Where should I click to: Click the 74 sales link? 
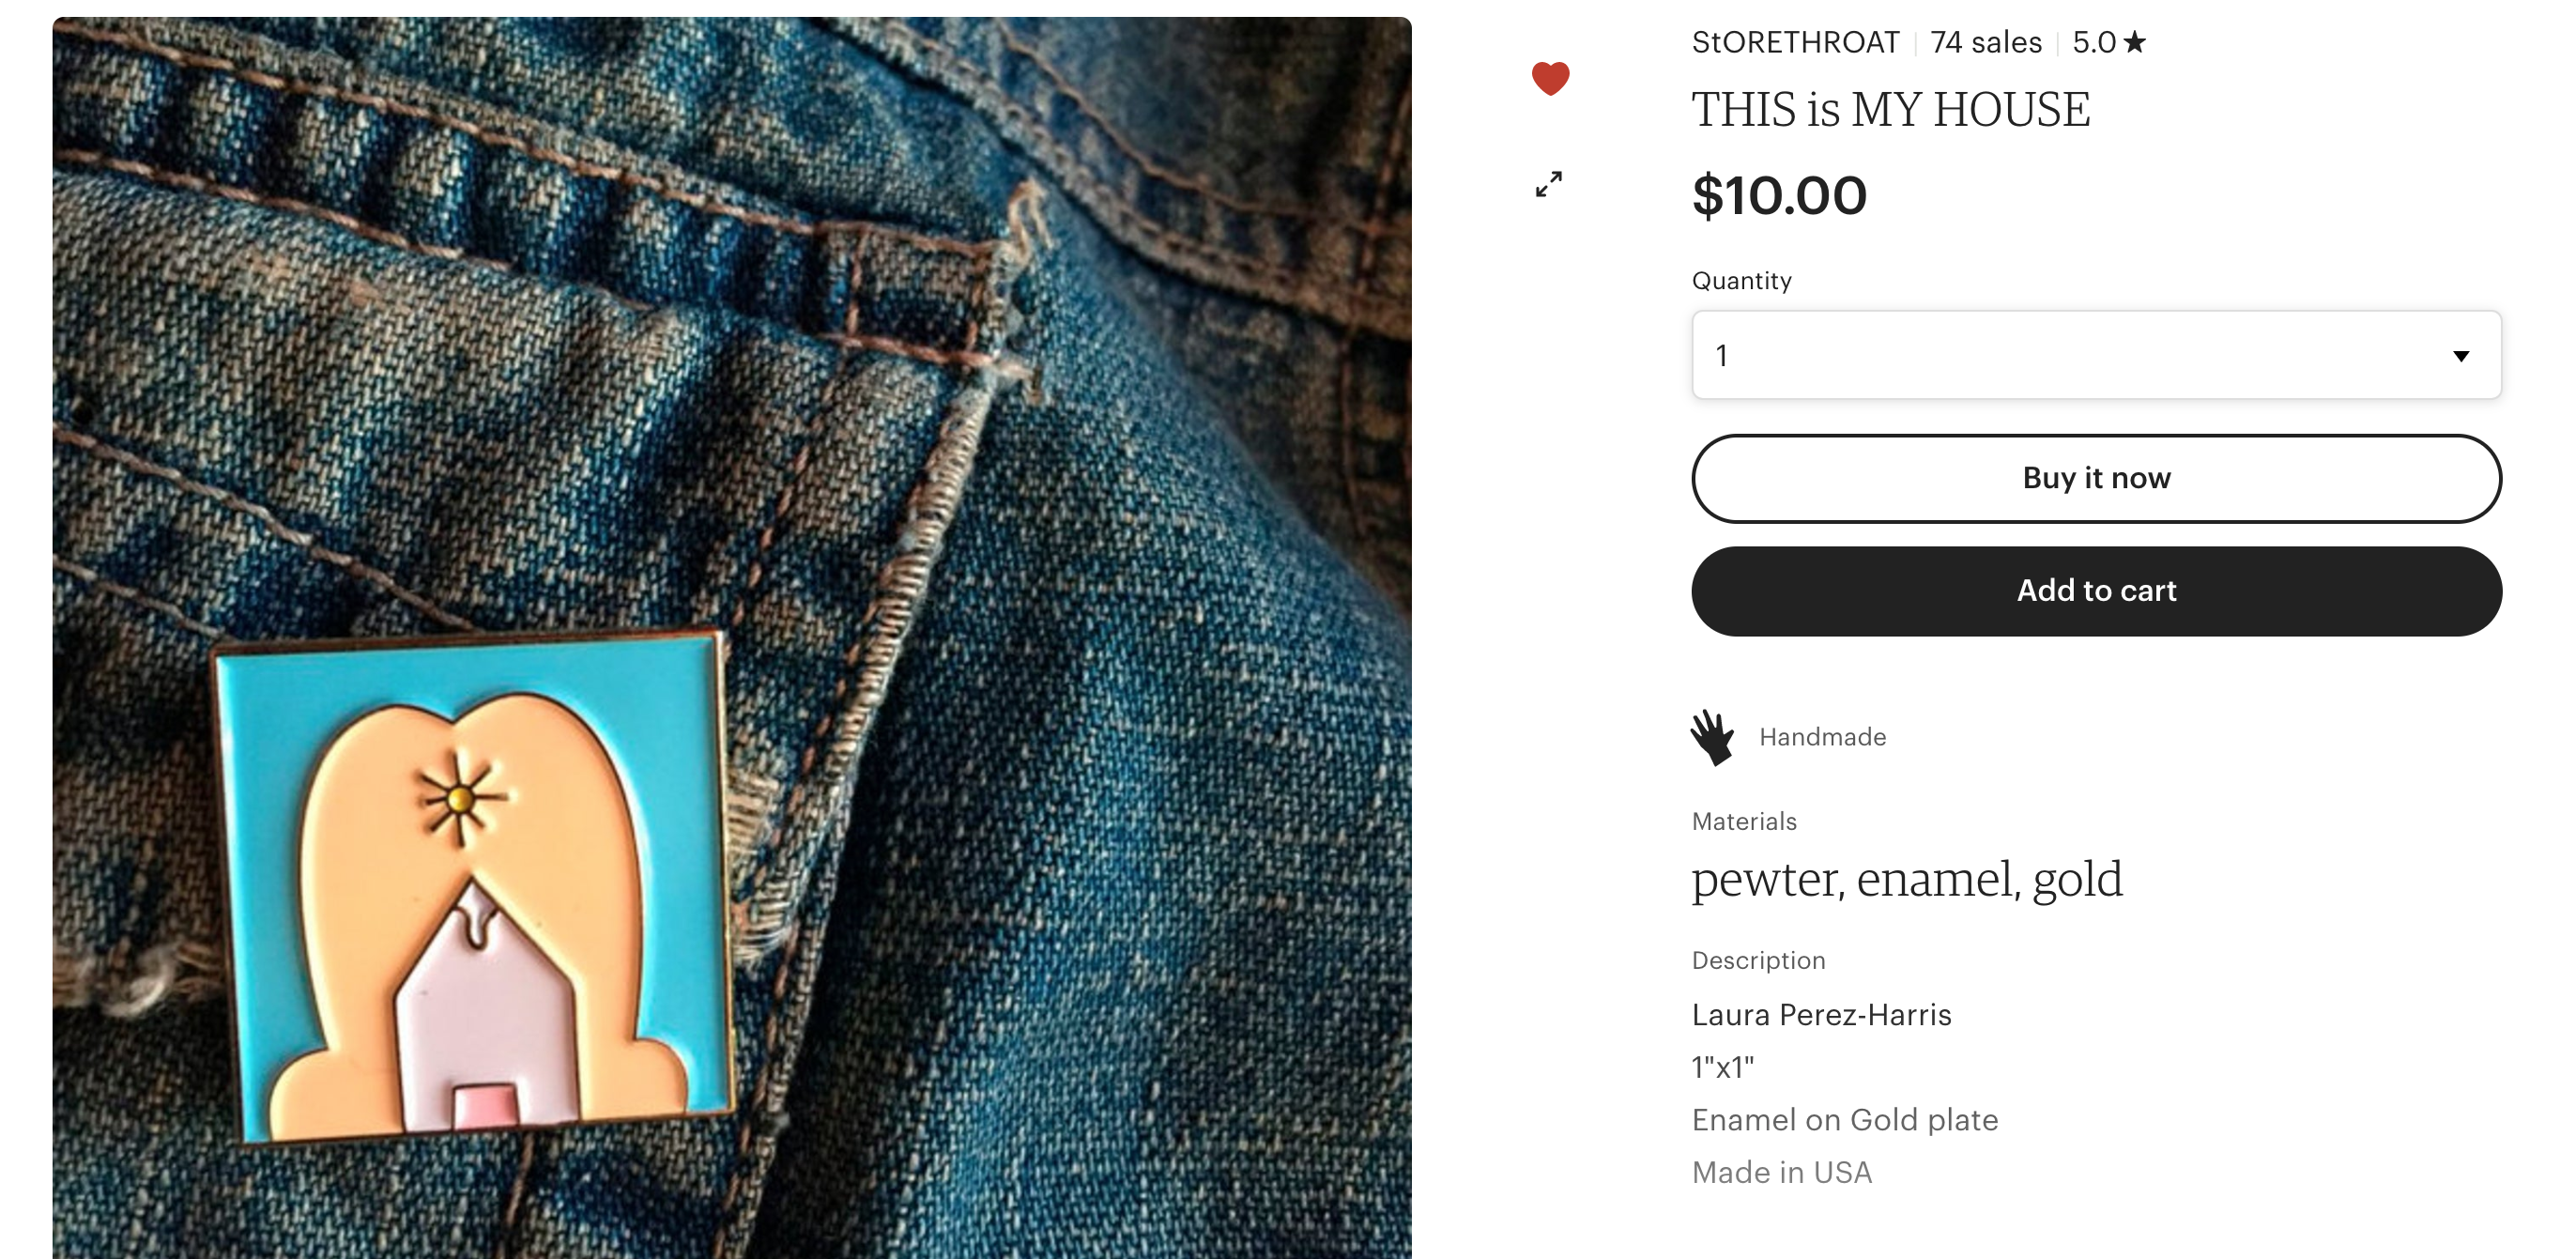tap(1985, 42)
